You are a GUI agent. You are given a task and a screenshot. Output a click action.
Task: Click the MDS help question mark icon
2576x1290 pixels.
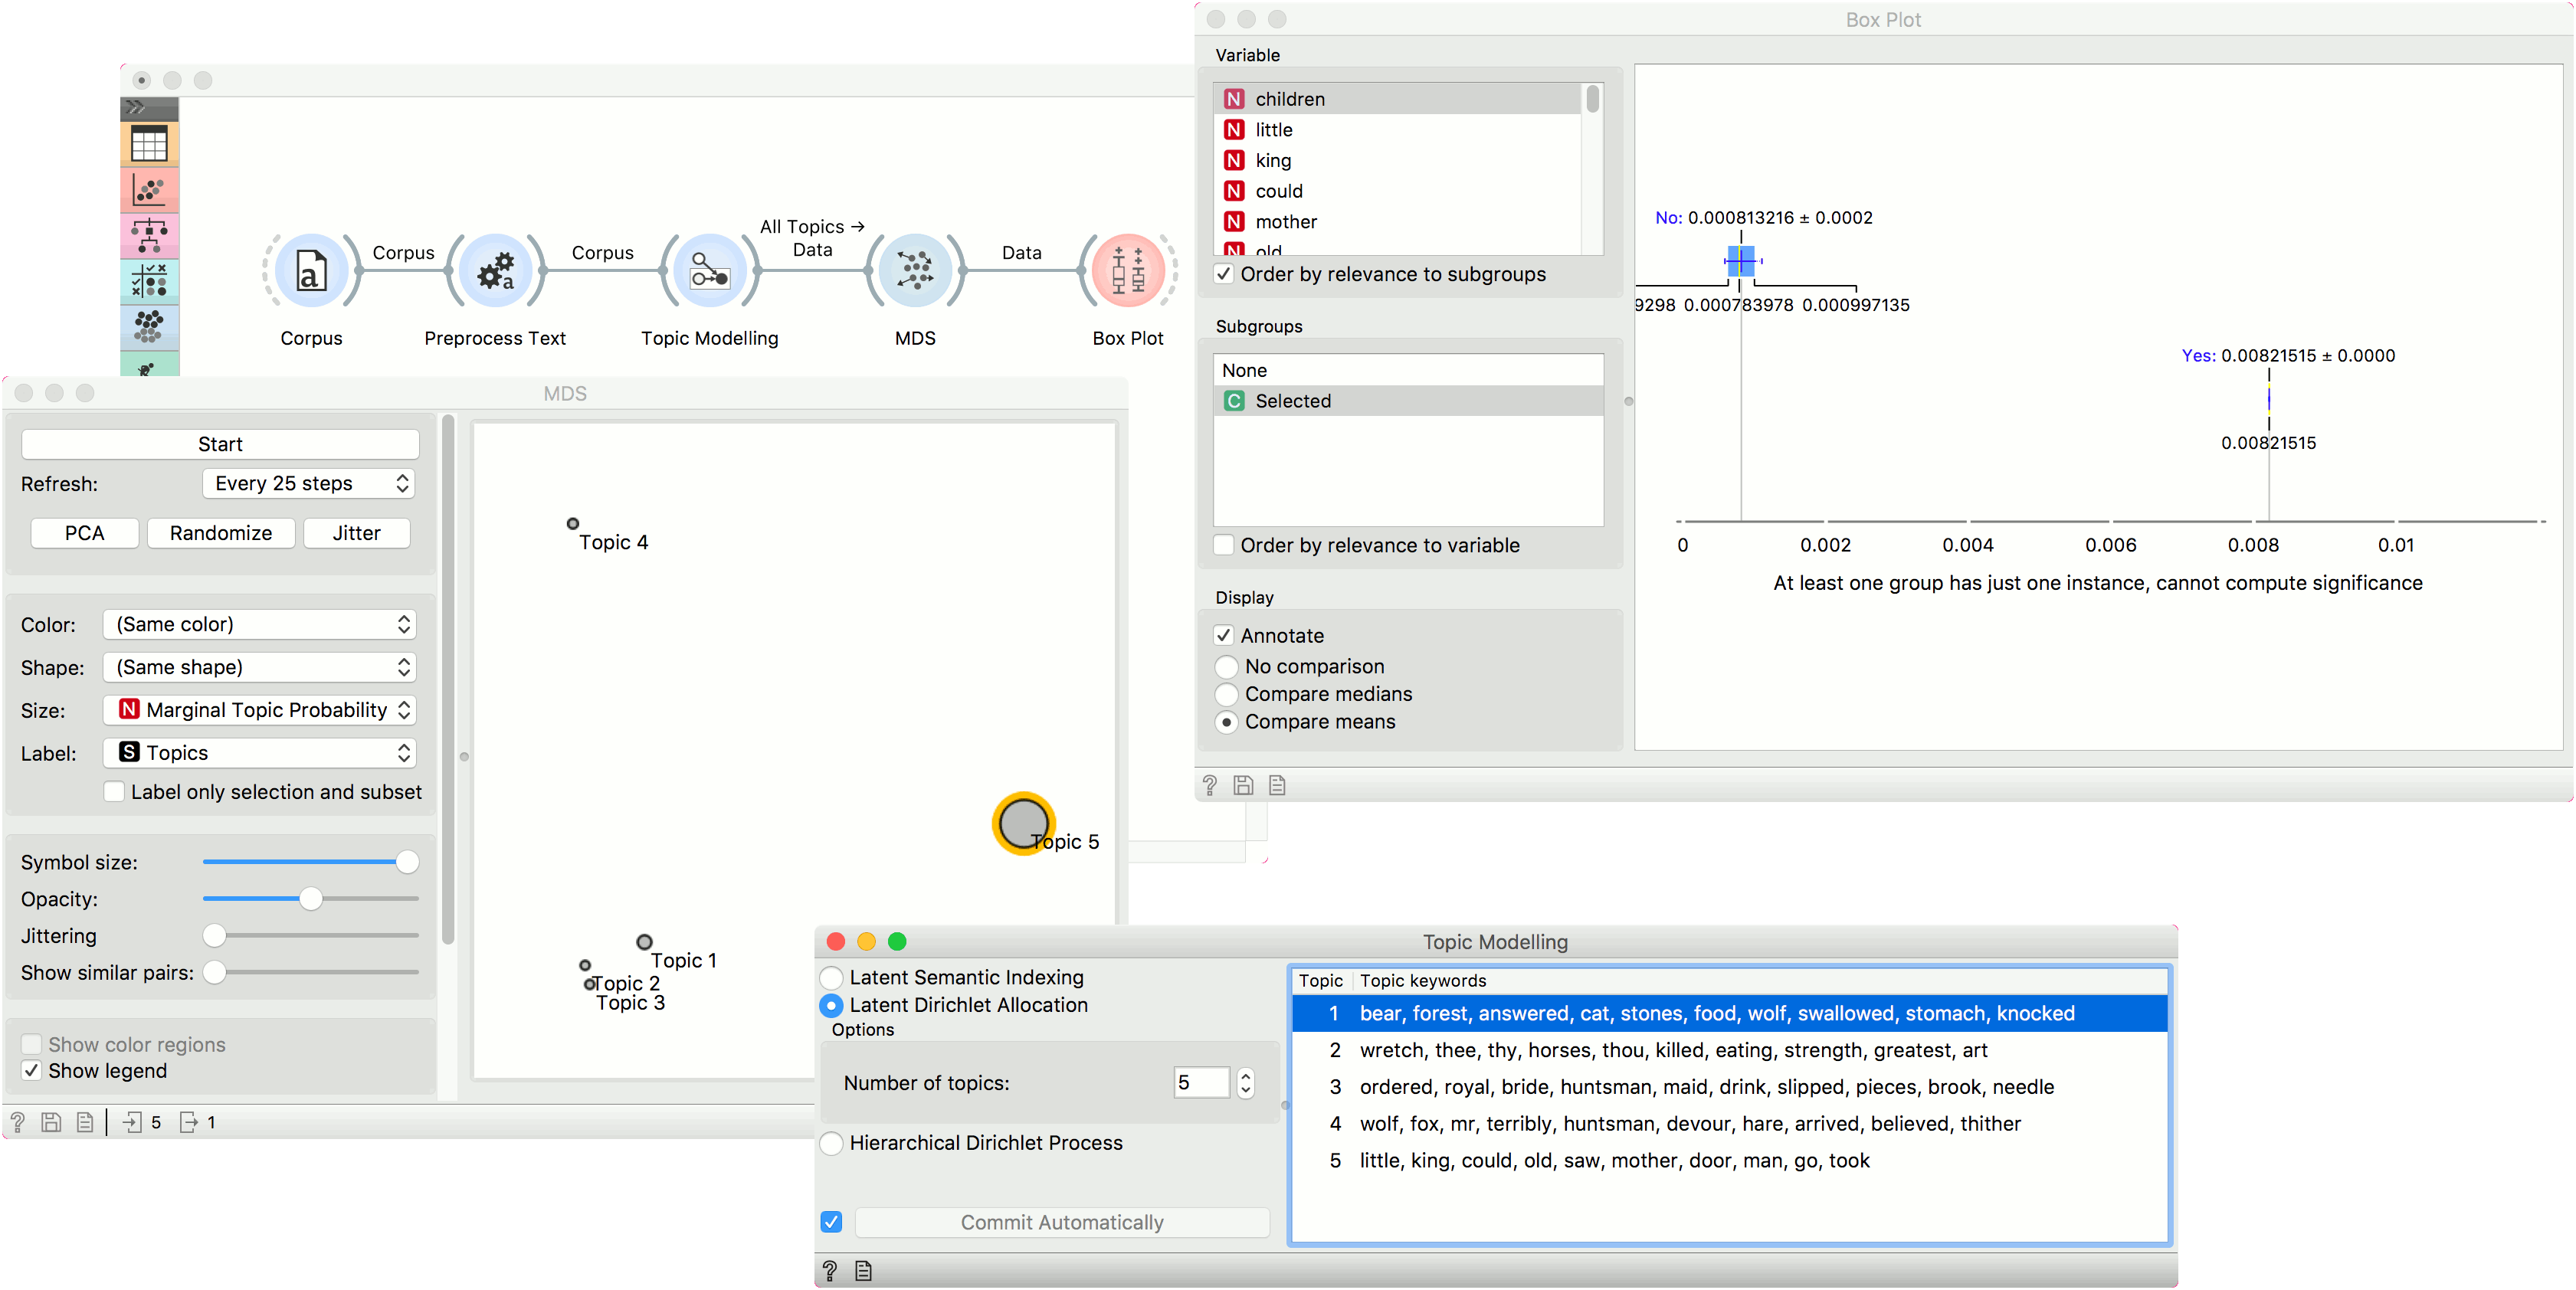point(18,1122)
